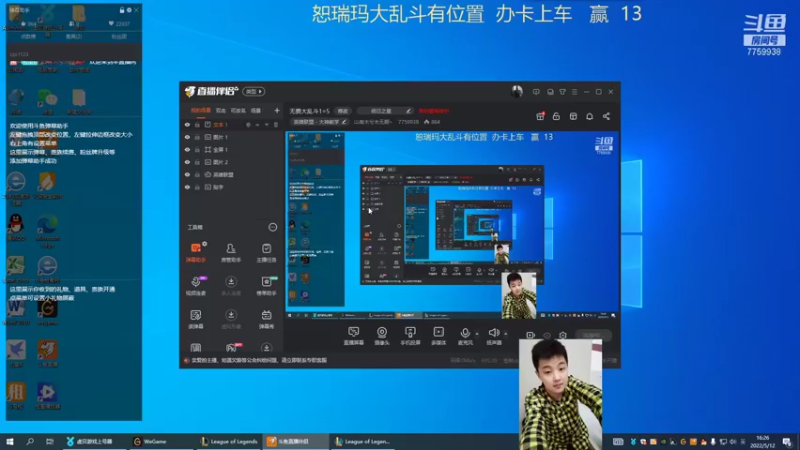This screenshot has height=450, width=800.
Task: Click the user avatar in title bar
Action: tap(517, 91)
